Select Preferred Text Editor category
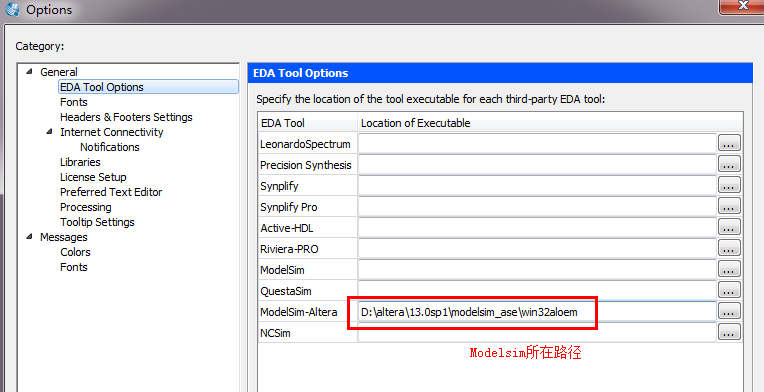This screenshot has height=392, width=764. click(111, 192)
